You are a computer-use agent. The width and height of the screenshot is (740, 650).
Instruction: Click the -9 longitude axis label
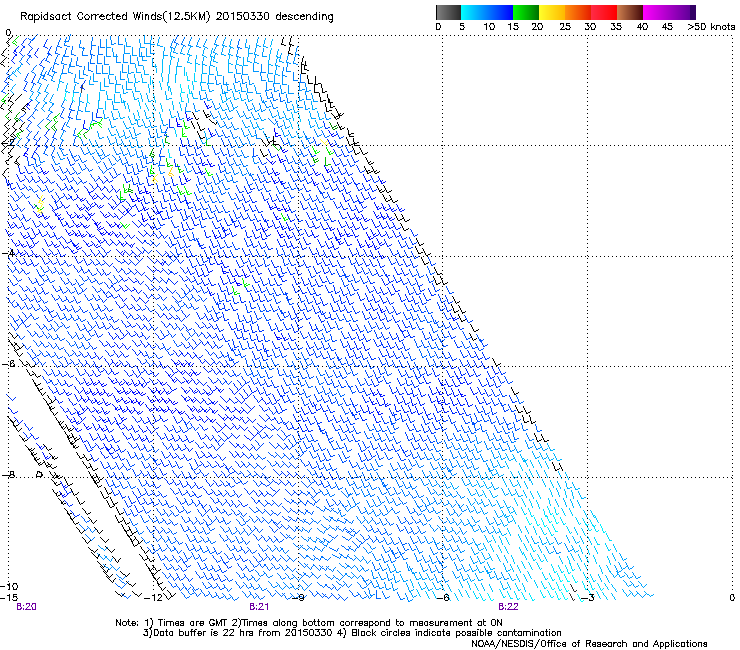[x=298, y=598]
